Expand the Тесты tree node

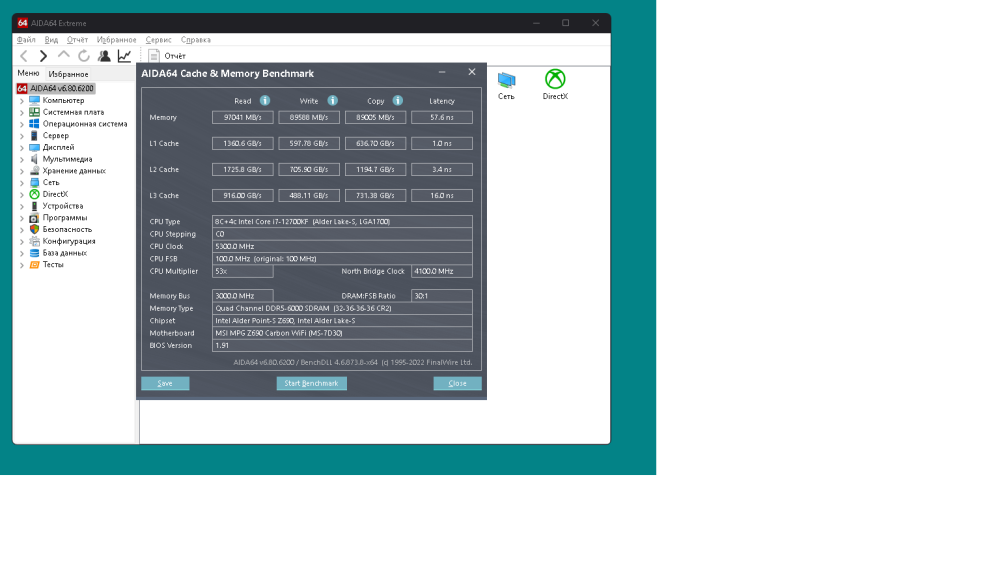pyautogui.click(x=22, y=265)
